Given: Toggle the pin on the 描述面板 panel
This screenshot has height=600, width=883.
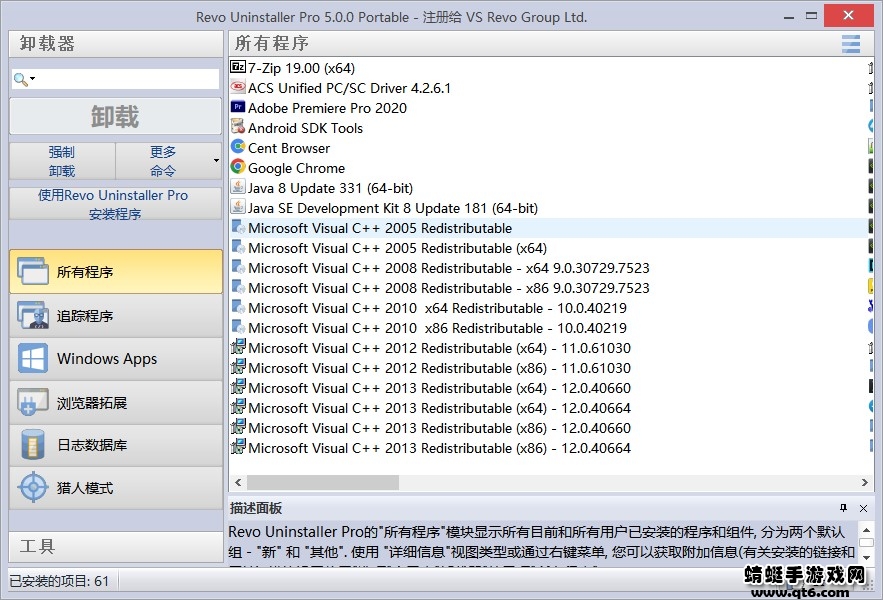Looking at the screenshot, I should click(841, 508).
